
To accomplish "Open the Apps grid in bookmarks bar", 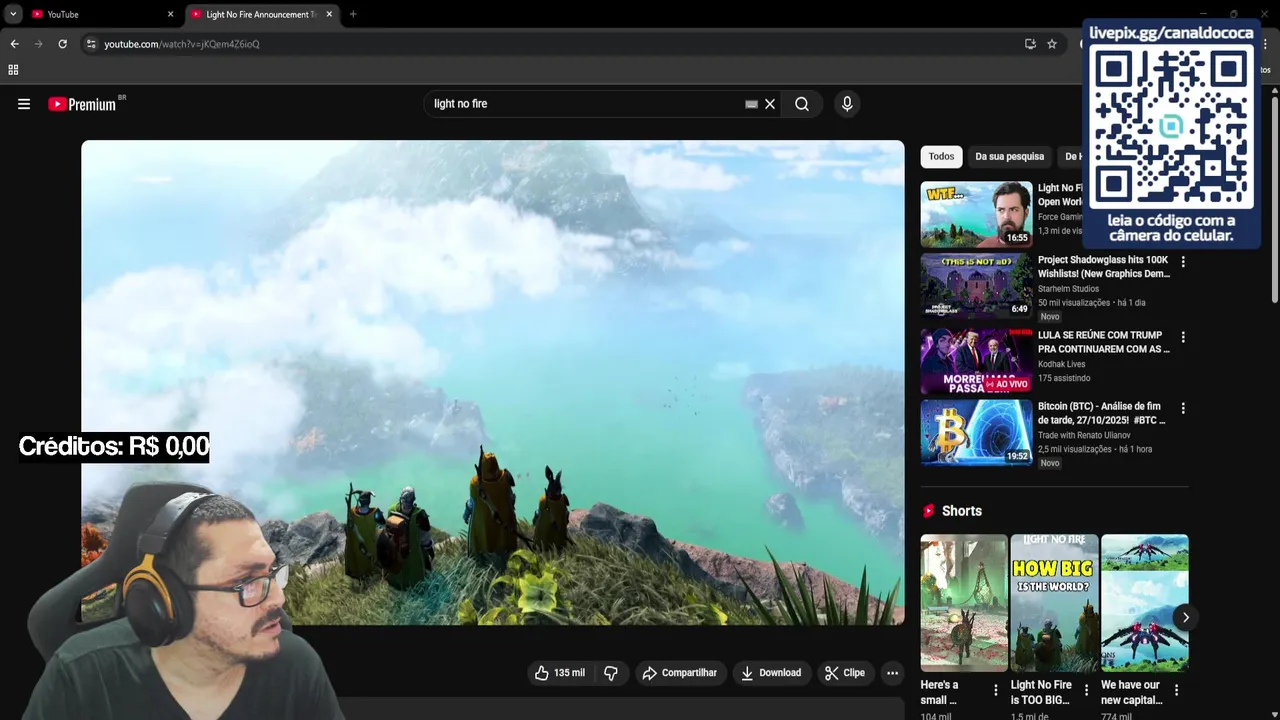I will tap(13, 70).
